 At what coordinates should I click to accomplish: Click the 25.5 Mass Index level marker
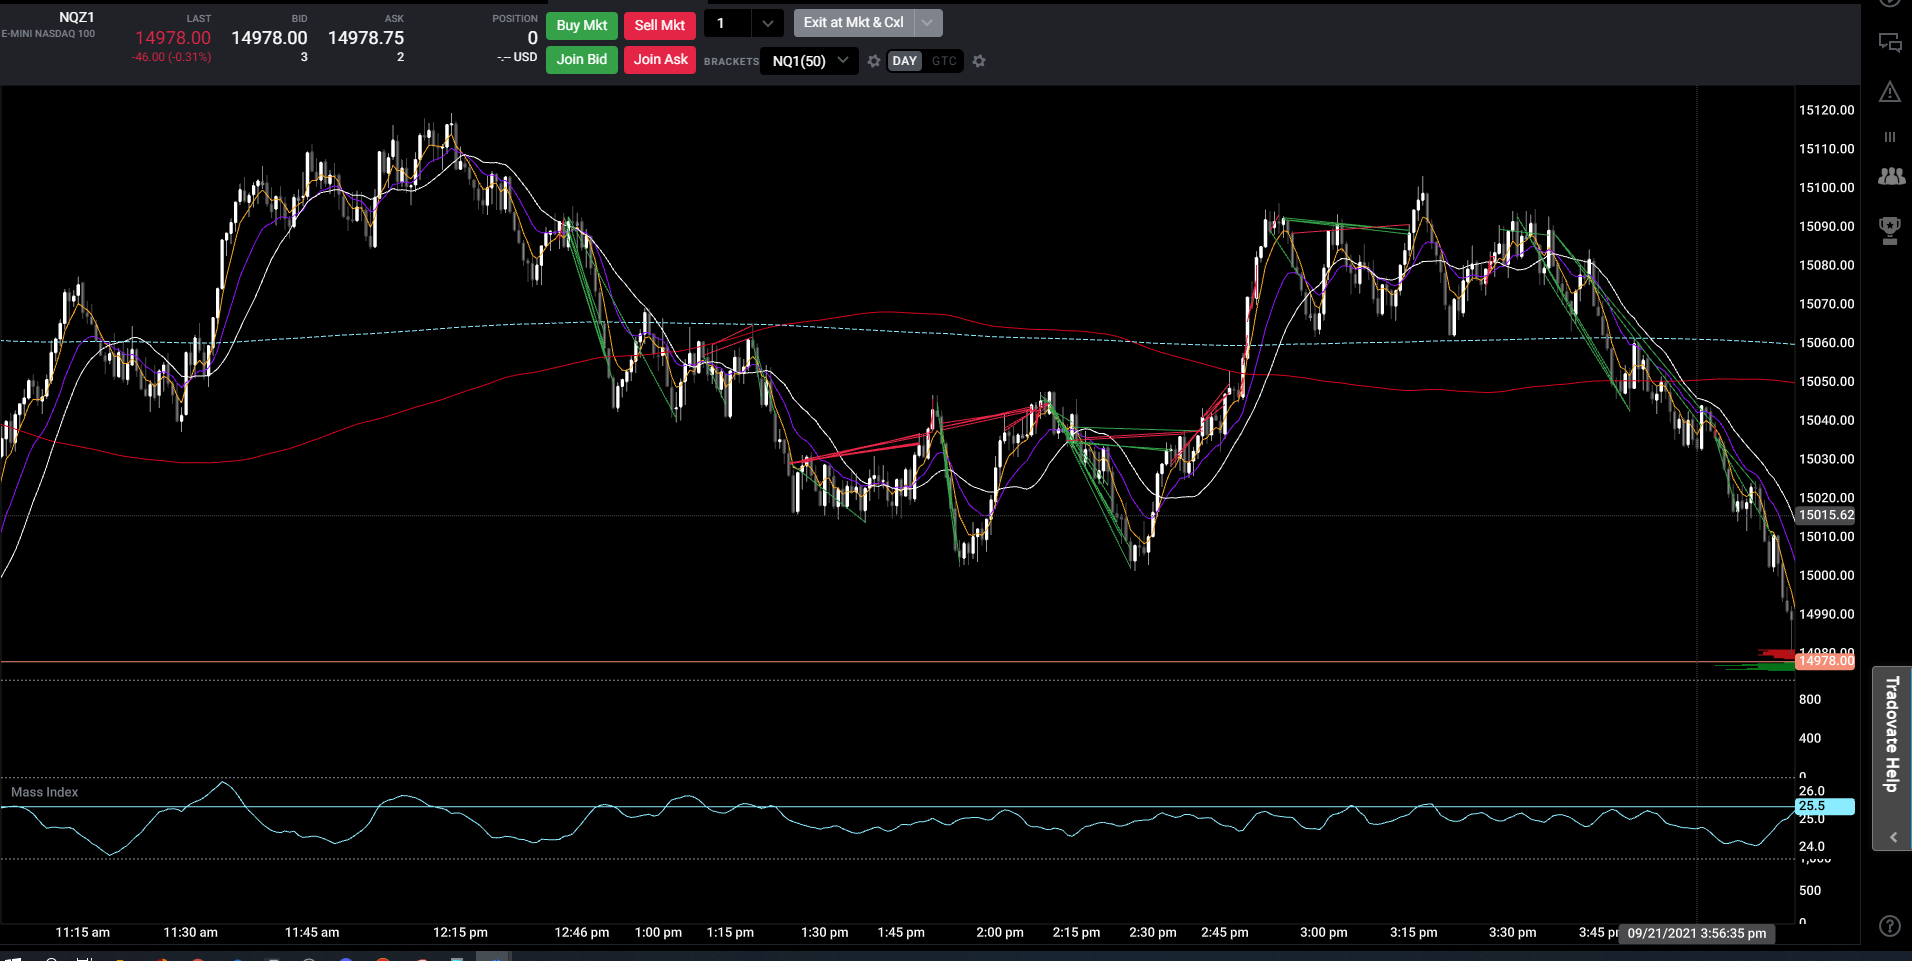pyautogui.click(x=1825, y=806)
